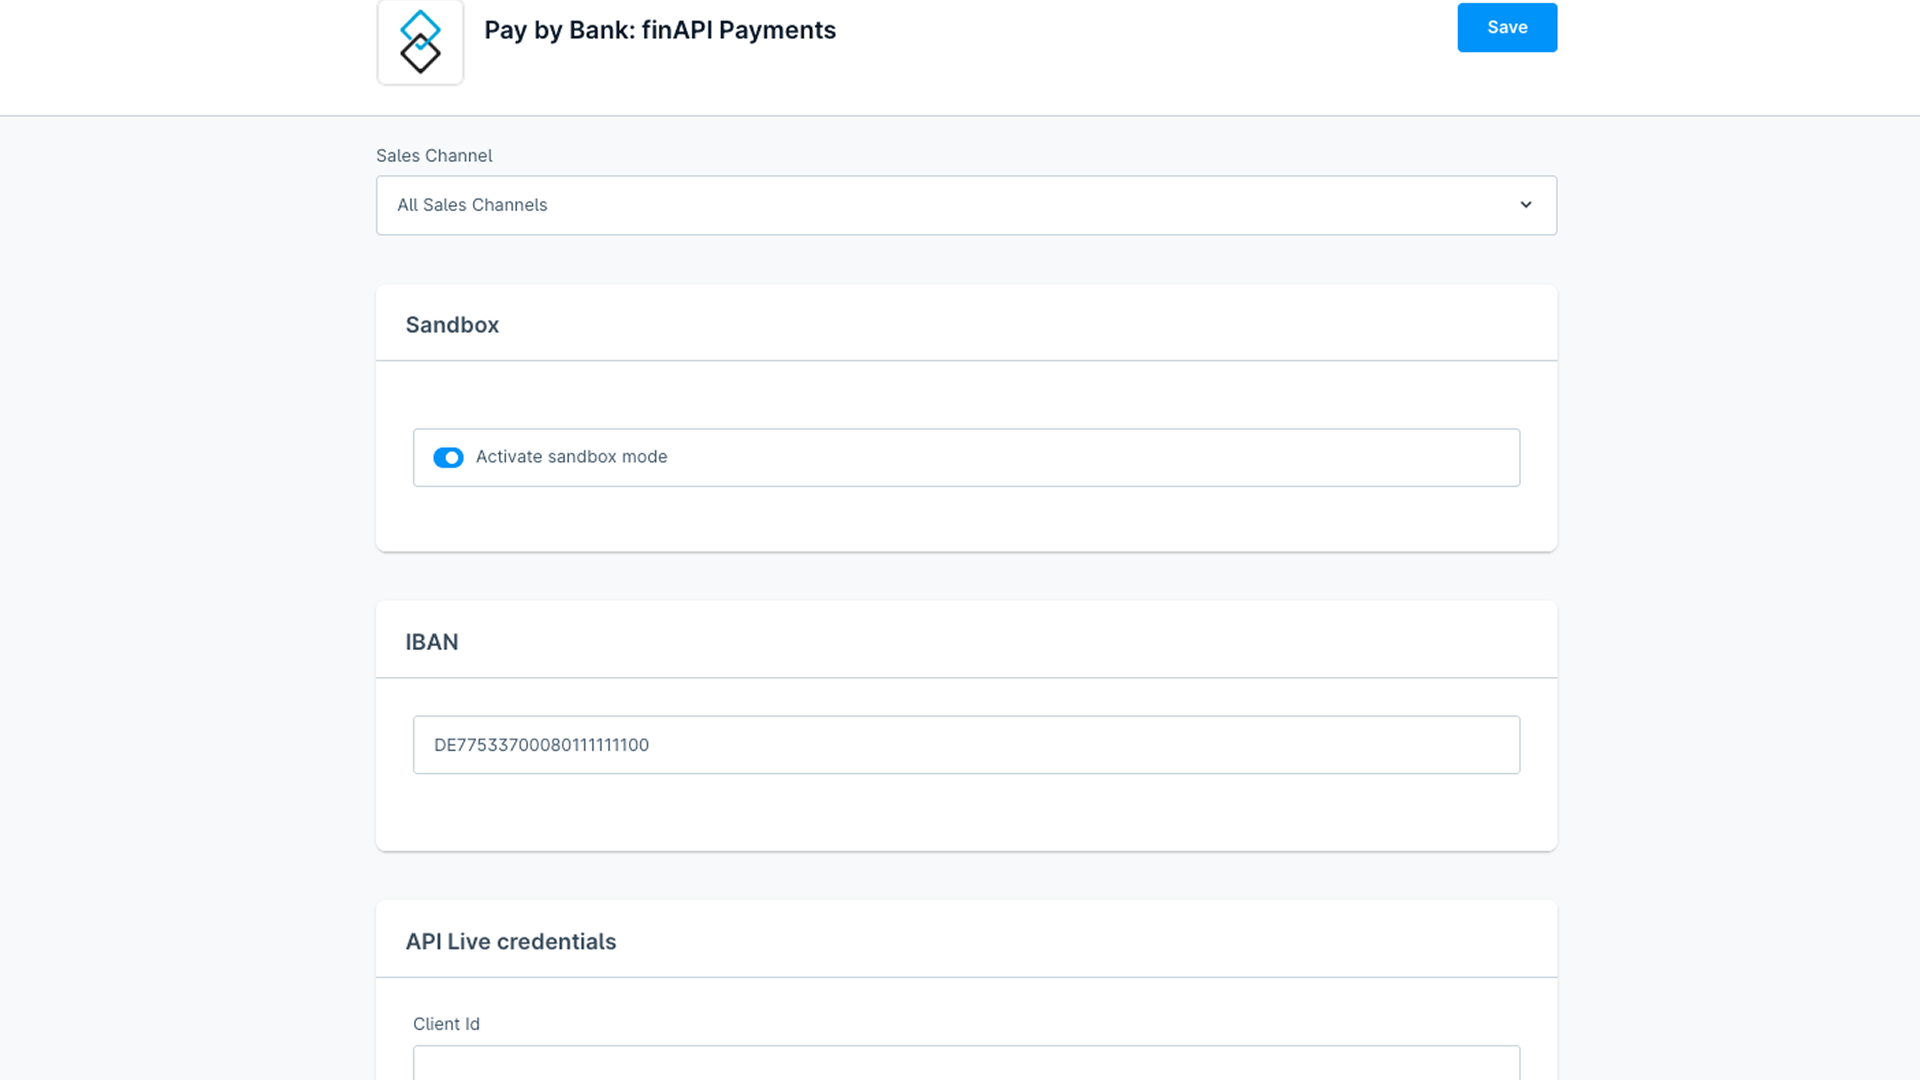Click the finAPI diamond logo icon
The image size is (1920, 1080).
420,42
